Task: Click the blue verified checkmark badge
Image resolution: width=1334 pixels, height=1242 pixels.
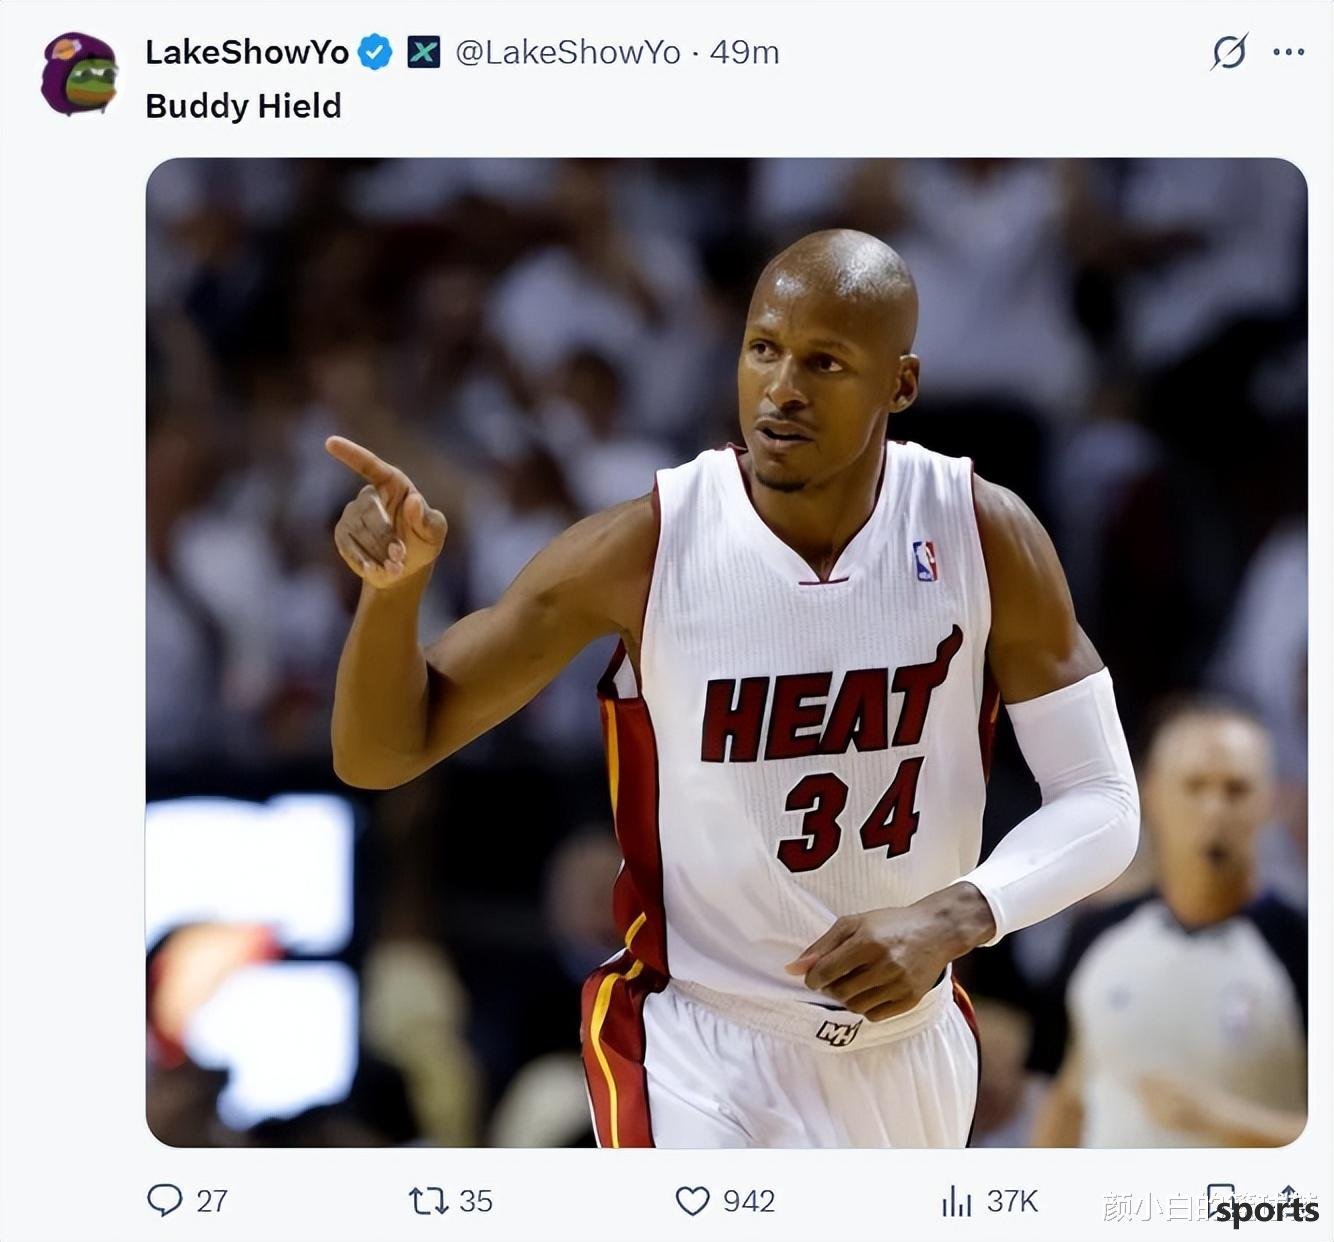Action: coord(375,52)
